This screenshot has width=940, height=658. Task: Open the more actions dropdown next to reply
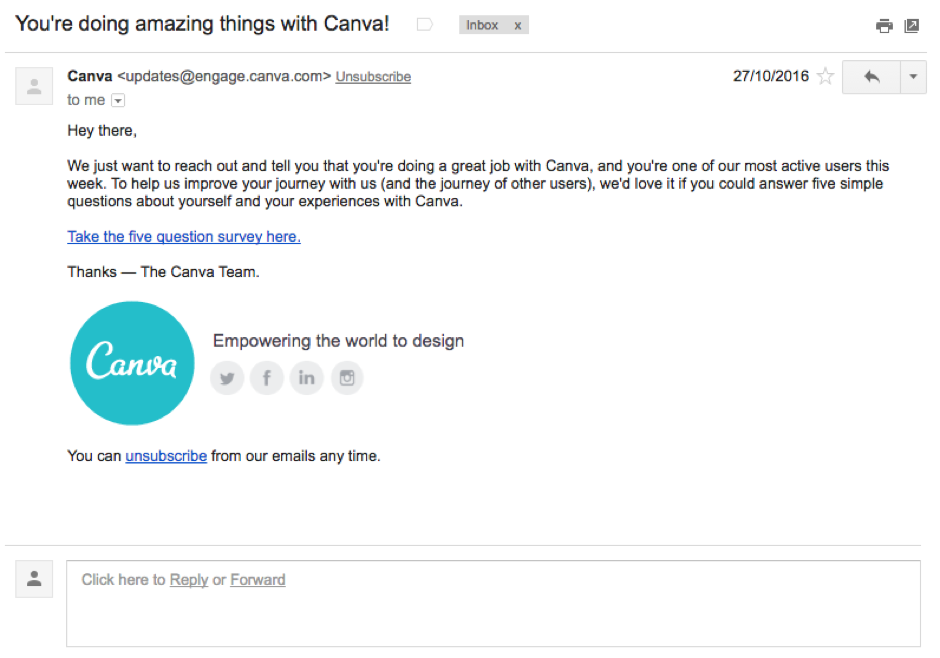click(913, 77)
